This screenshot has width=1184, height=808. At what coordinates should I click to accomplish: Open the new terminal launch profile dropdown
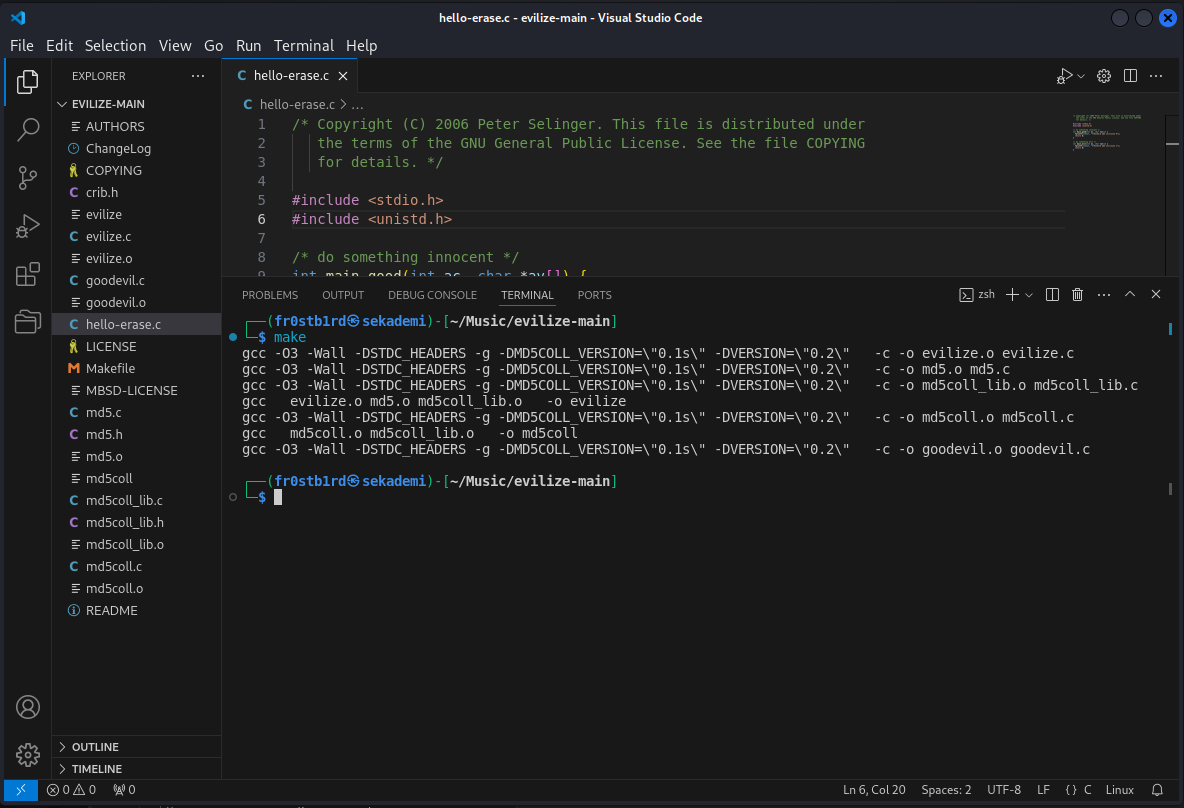[x=1029, y=295]
